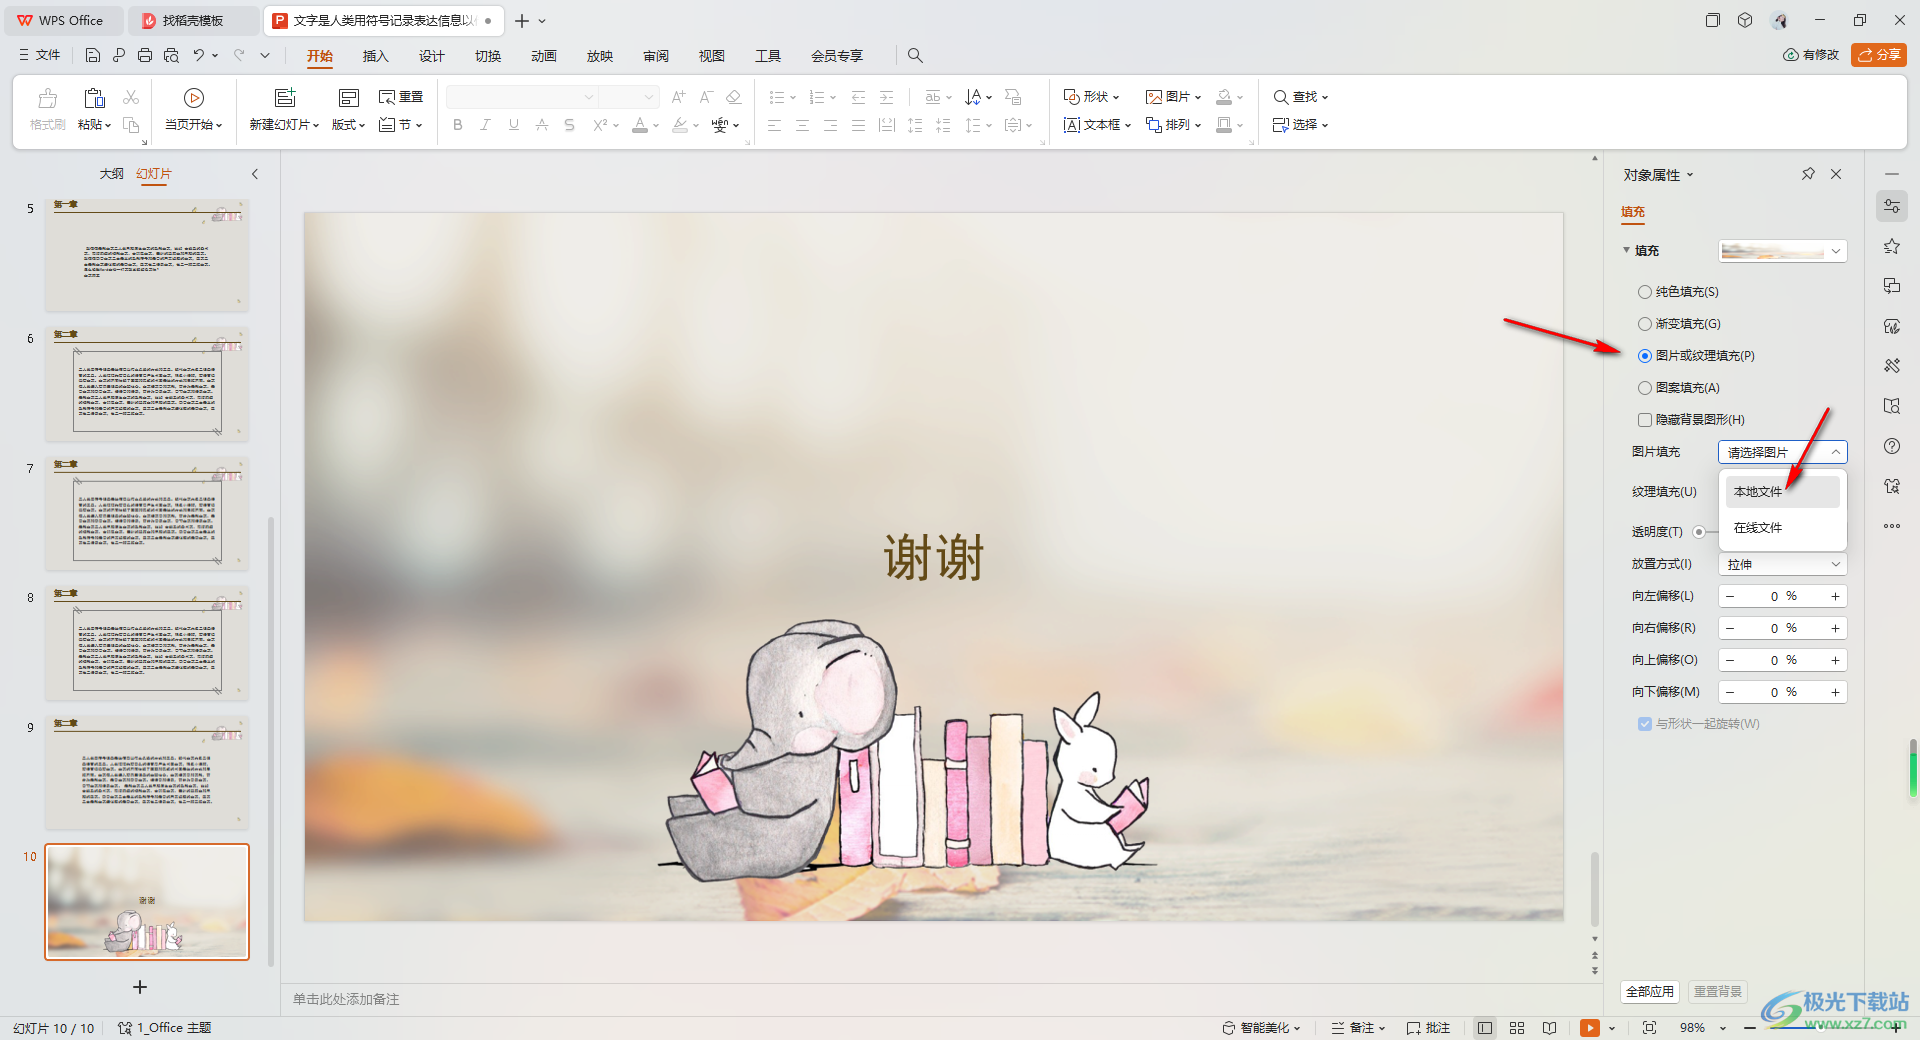Viewport: 1920px width, 1040px height.
Task: Click the star animation sidebar icon
Action: pos(1892,246)
